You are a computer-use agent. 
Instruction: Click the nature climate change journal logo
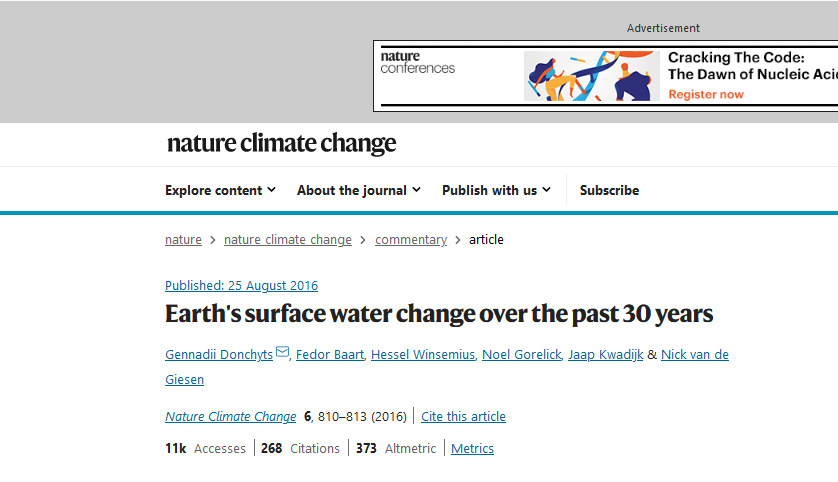[282, 144]
